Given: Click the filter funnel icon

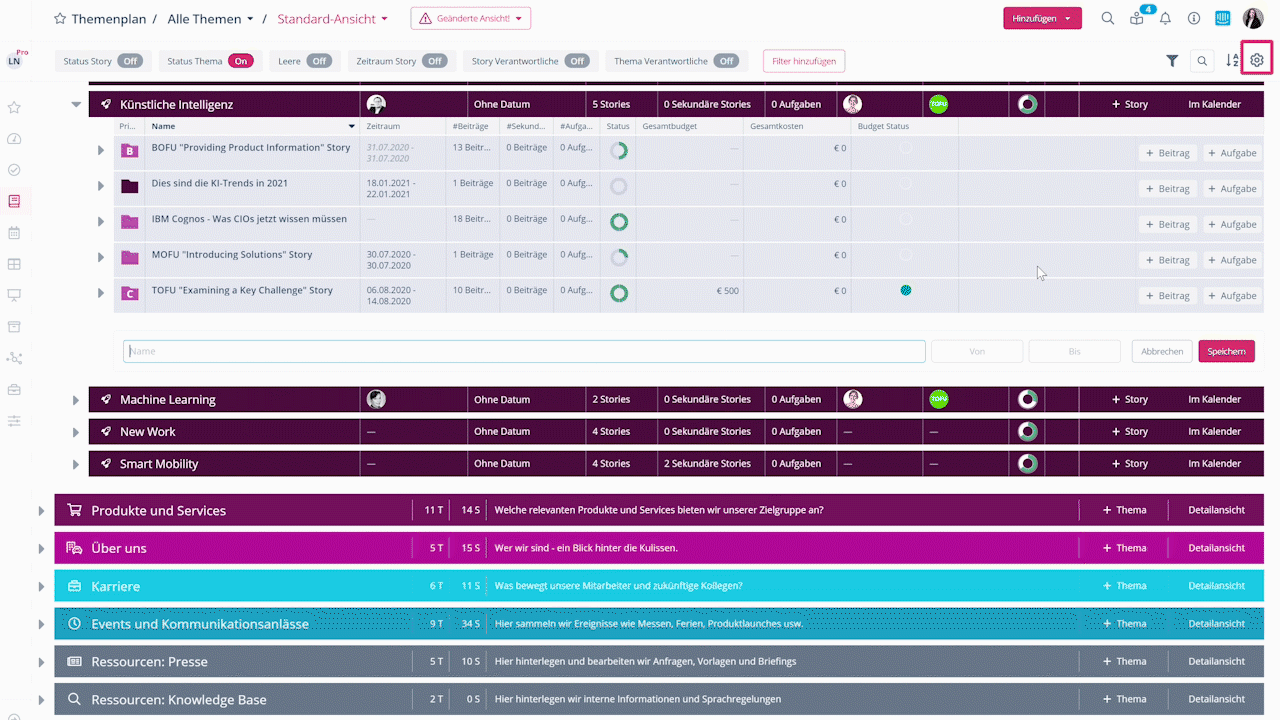Looking at the screenshot, I should (1172, 61).
